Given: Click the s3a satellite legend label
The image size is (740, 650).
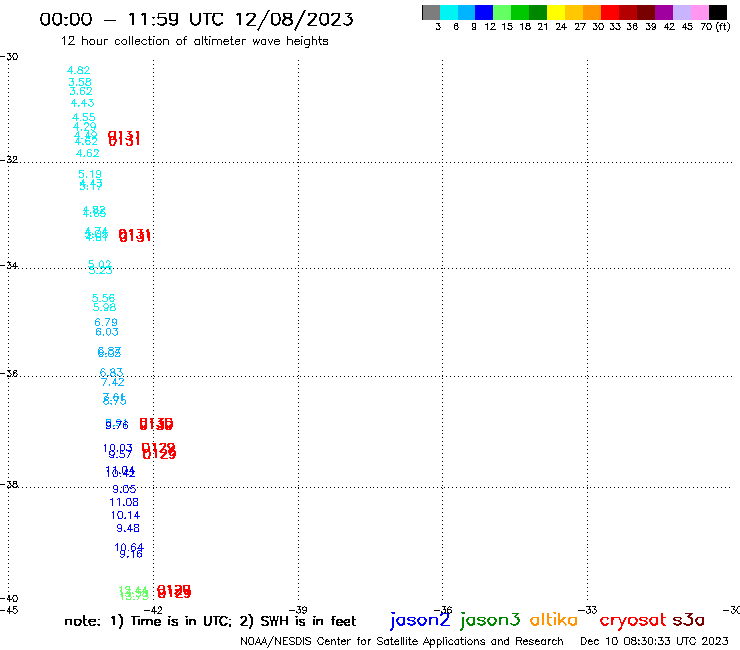Looking at the screenshot, I should (688, 620).
